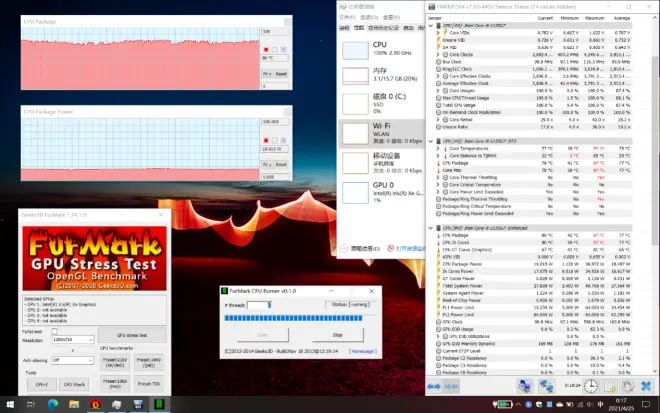660x413 pixels.
Task: Toggle middle checkbox in CPU Package Power graph
Action: click(x=274, y=140)
